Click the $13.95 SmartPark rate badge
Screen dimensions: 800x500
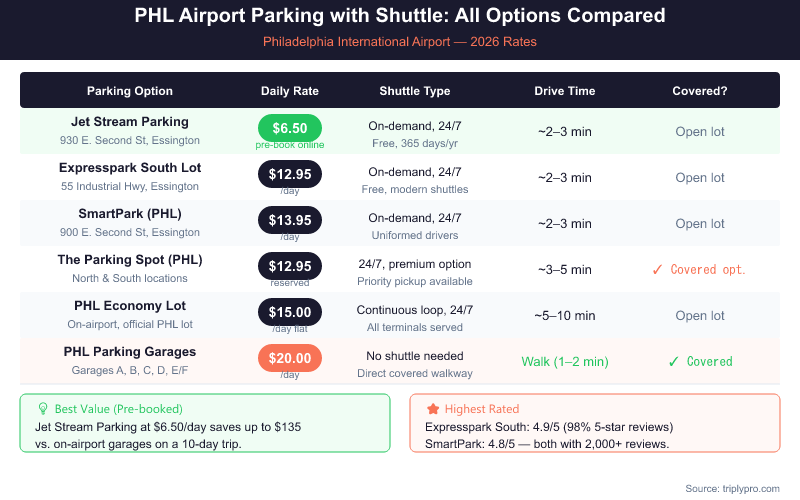point(290,220)
